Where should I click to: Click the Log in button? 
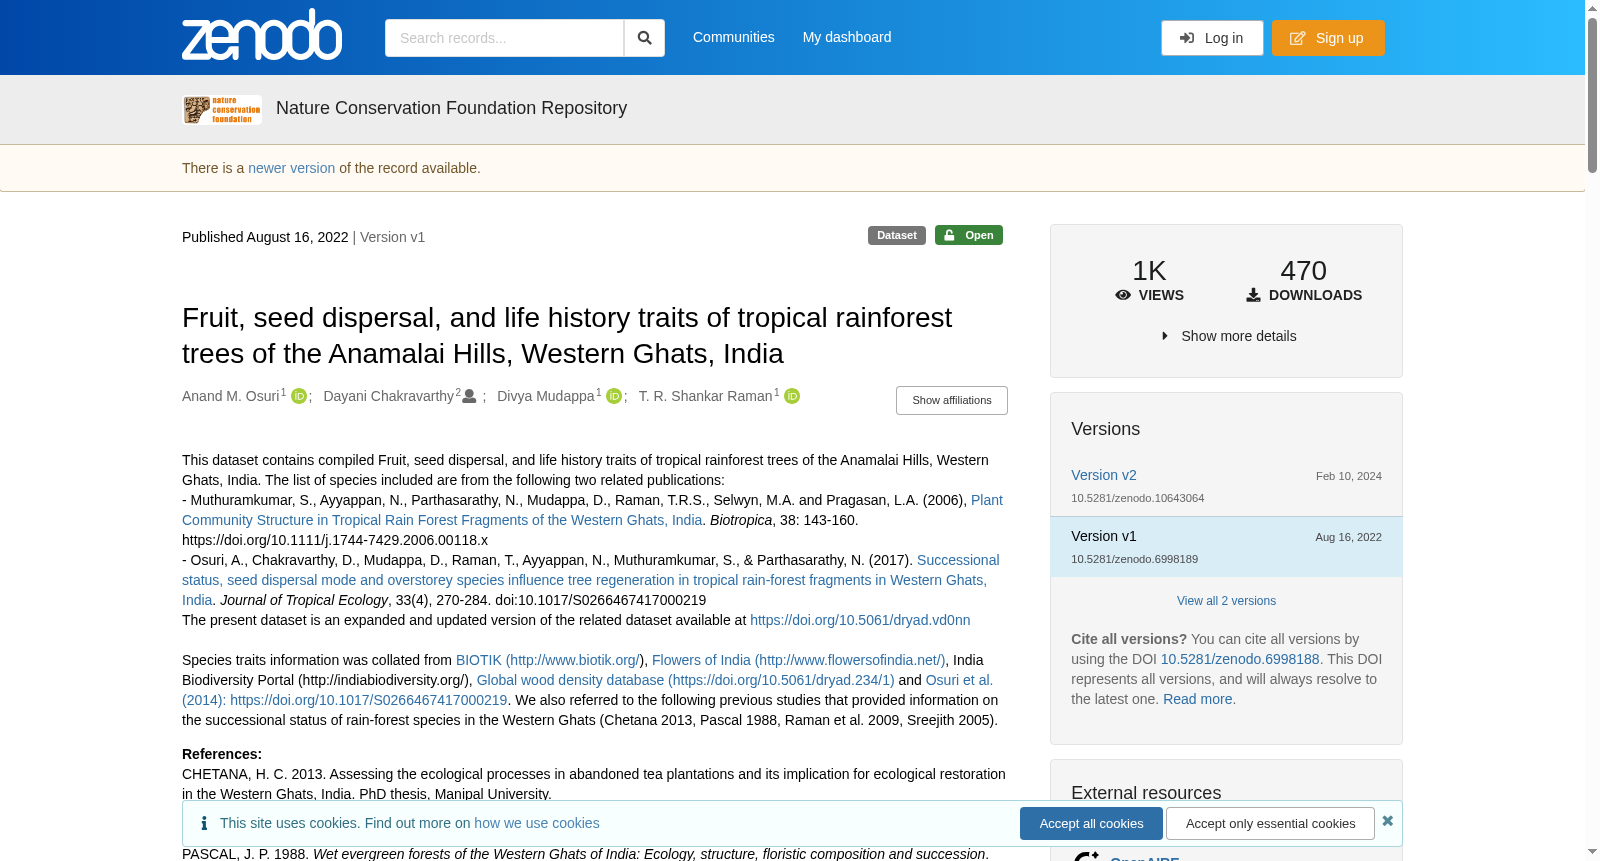tap(1212, 38)
